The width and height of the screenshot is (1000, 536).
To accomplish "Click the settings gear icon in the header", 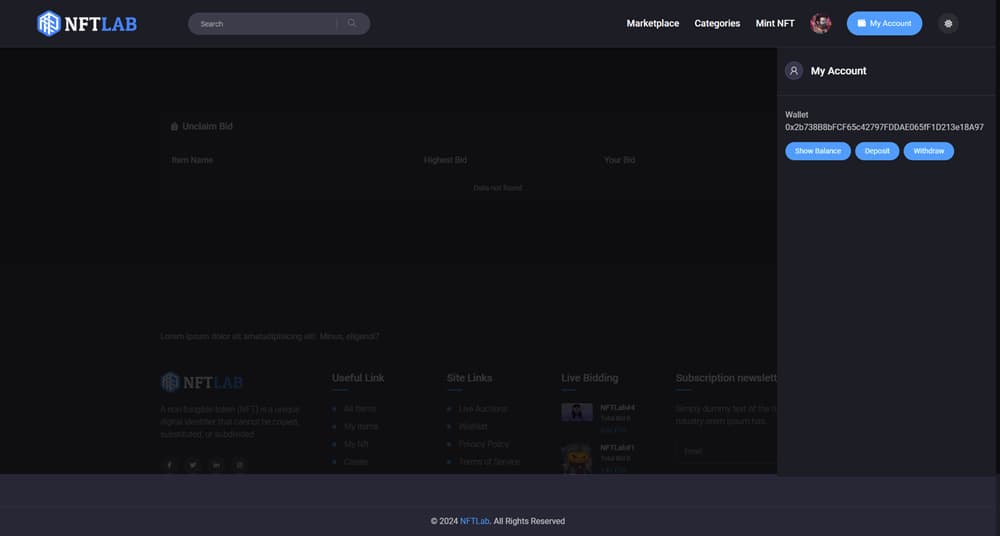I will coord(948,24).
